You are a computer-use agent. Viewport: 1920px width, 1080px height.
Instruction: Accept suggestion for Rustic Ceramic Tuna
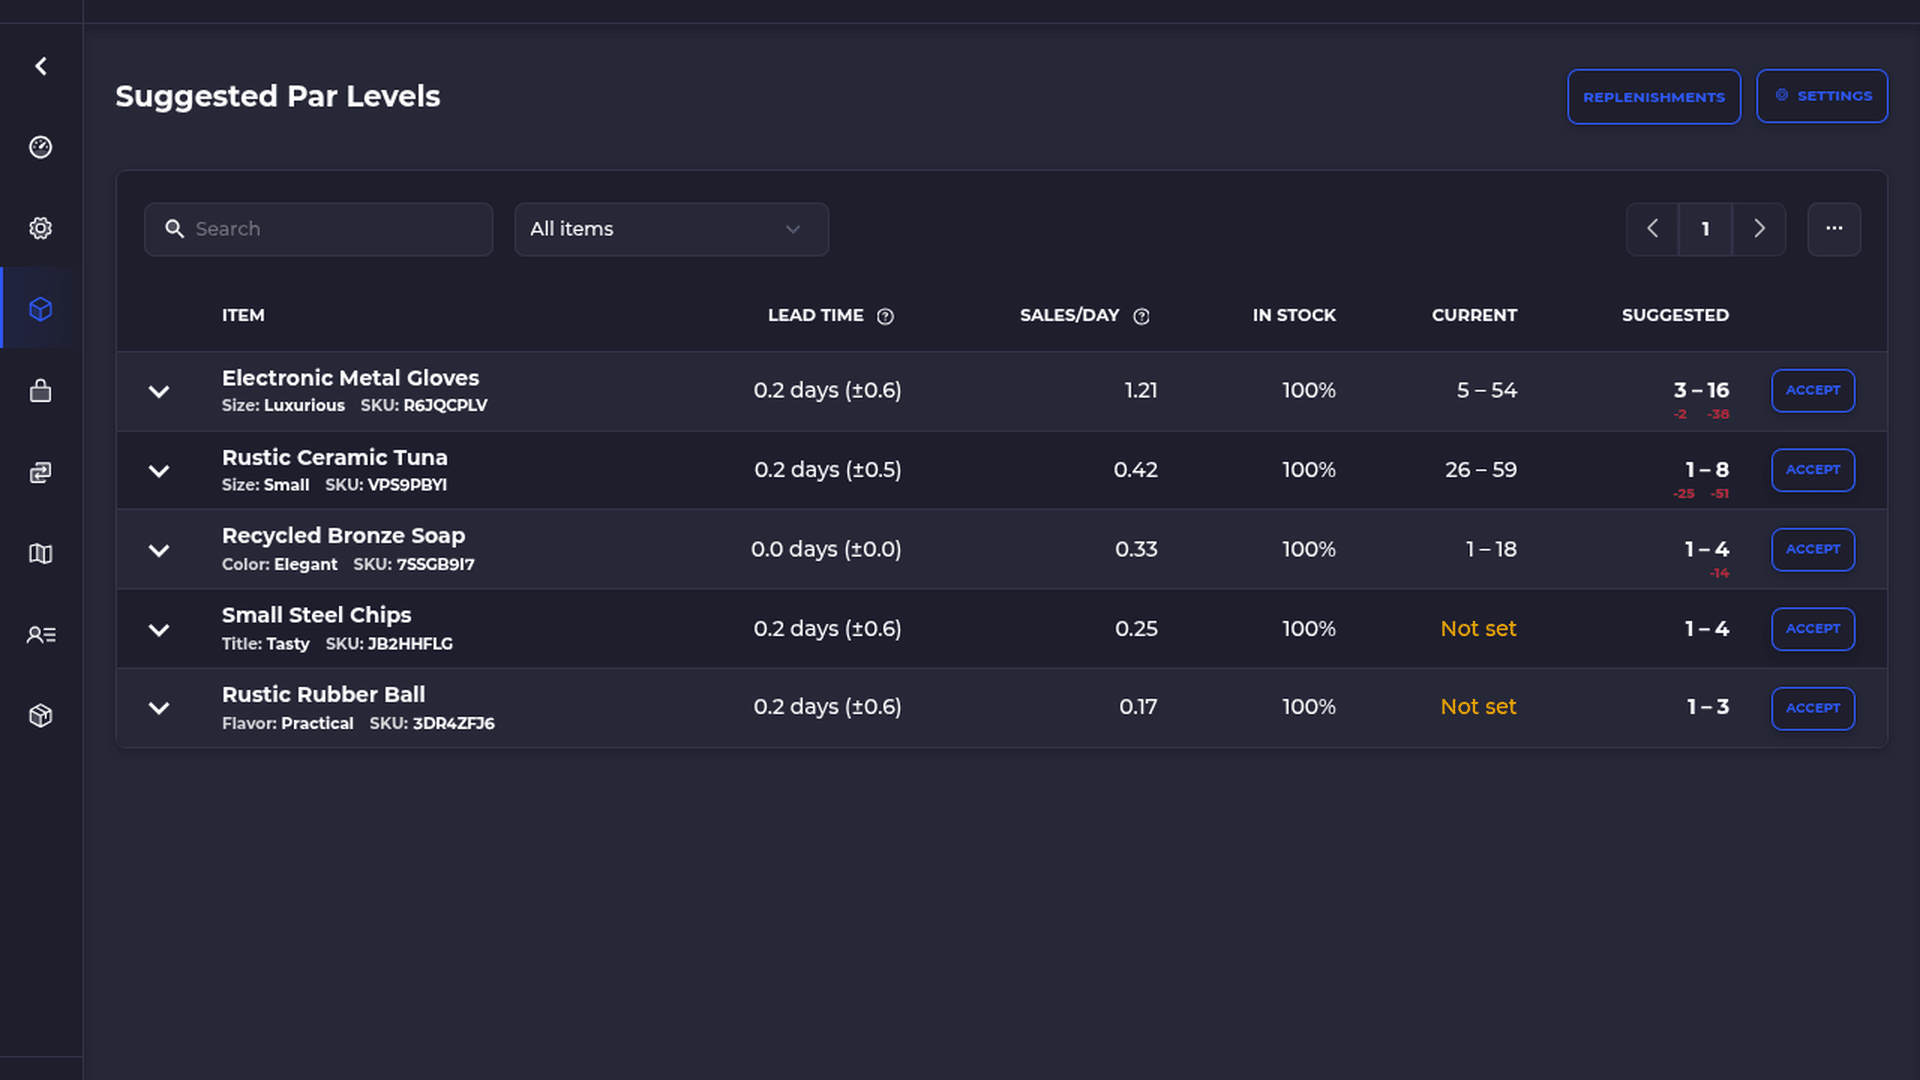1813,470
